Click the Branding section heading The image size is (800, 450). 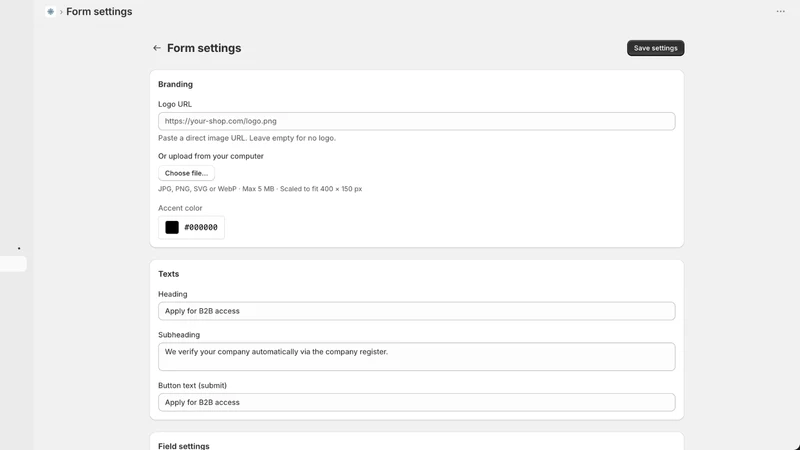pyautogui.click(x=175, y=84)
